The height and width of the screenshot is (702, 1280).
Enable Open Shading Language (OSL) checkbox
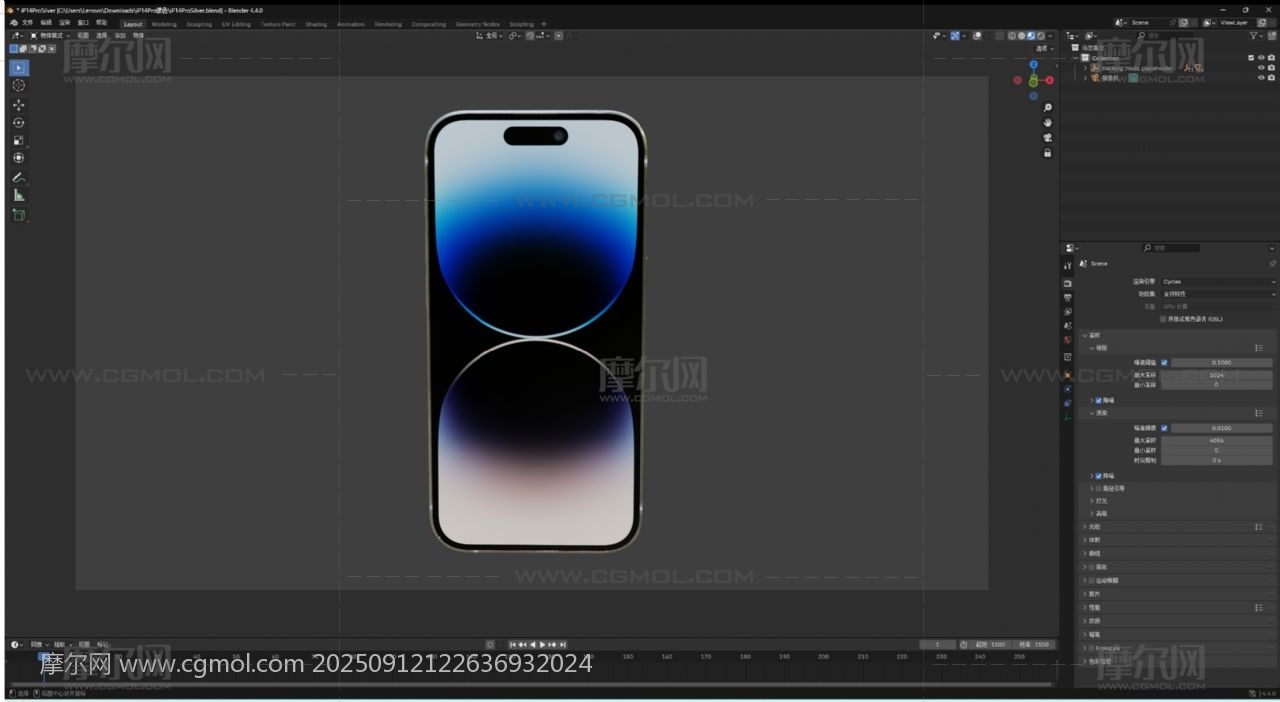pyautogui.click(x=1163, y=319)
